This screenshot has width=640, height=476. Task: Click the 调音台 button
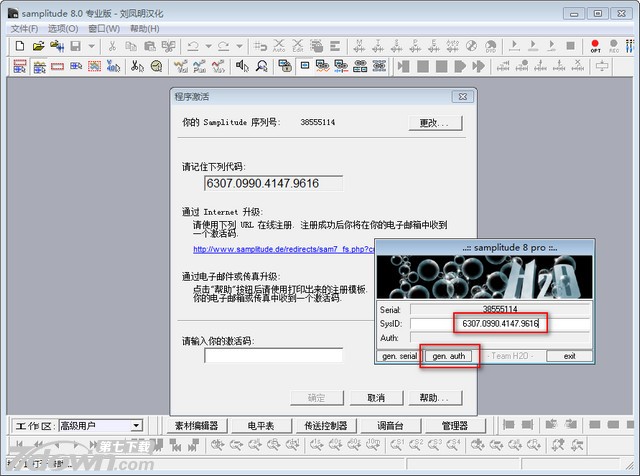click(390, 426)
